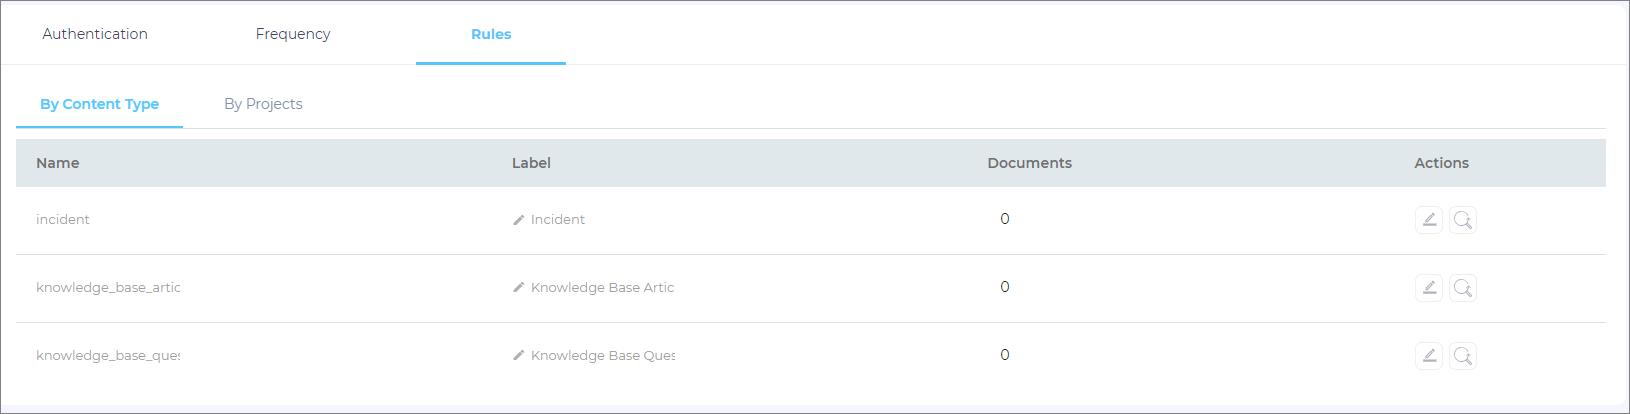Click pencil icon beside Knowledge Base Artic label

click(x=519, y=288)
